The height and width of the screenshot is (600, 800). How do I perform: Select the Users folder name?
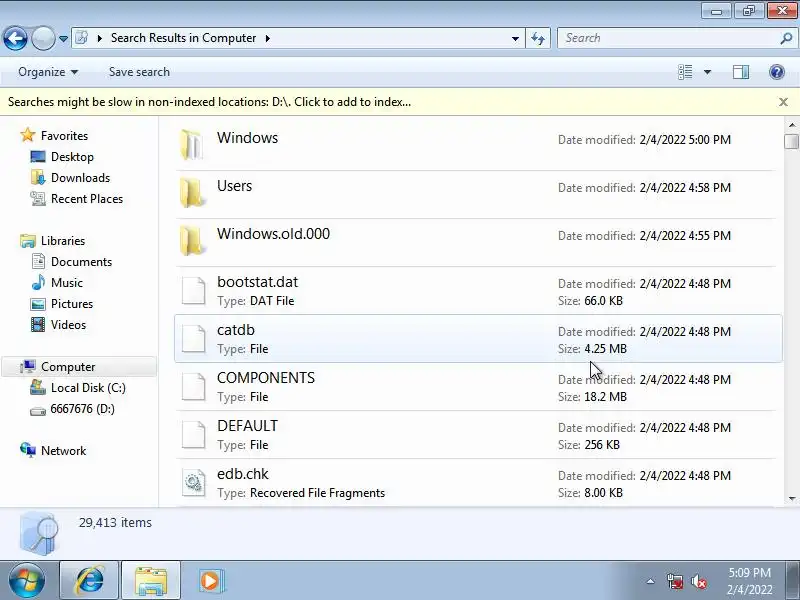[234, 186]
